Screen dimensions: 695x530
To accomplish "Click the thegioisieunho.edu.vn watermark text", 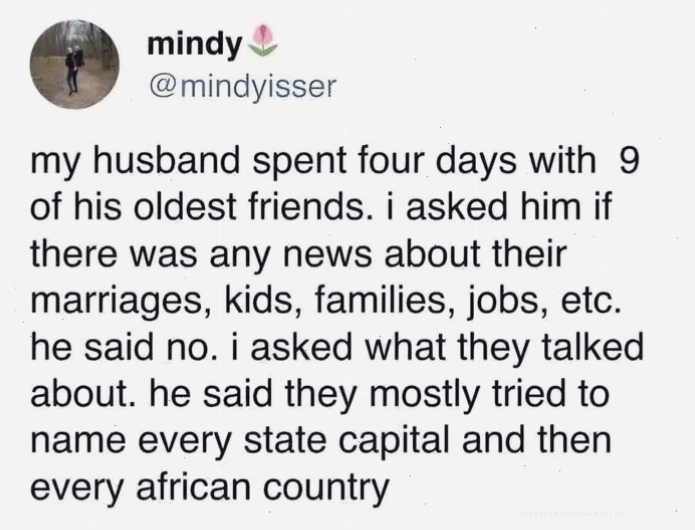I will [x=571, y=513].
